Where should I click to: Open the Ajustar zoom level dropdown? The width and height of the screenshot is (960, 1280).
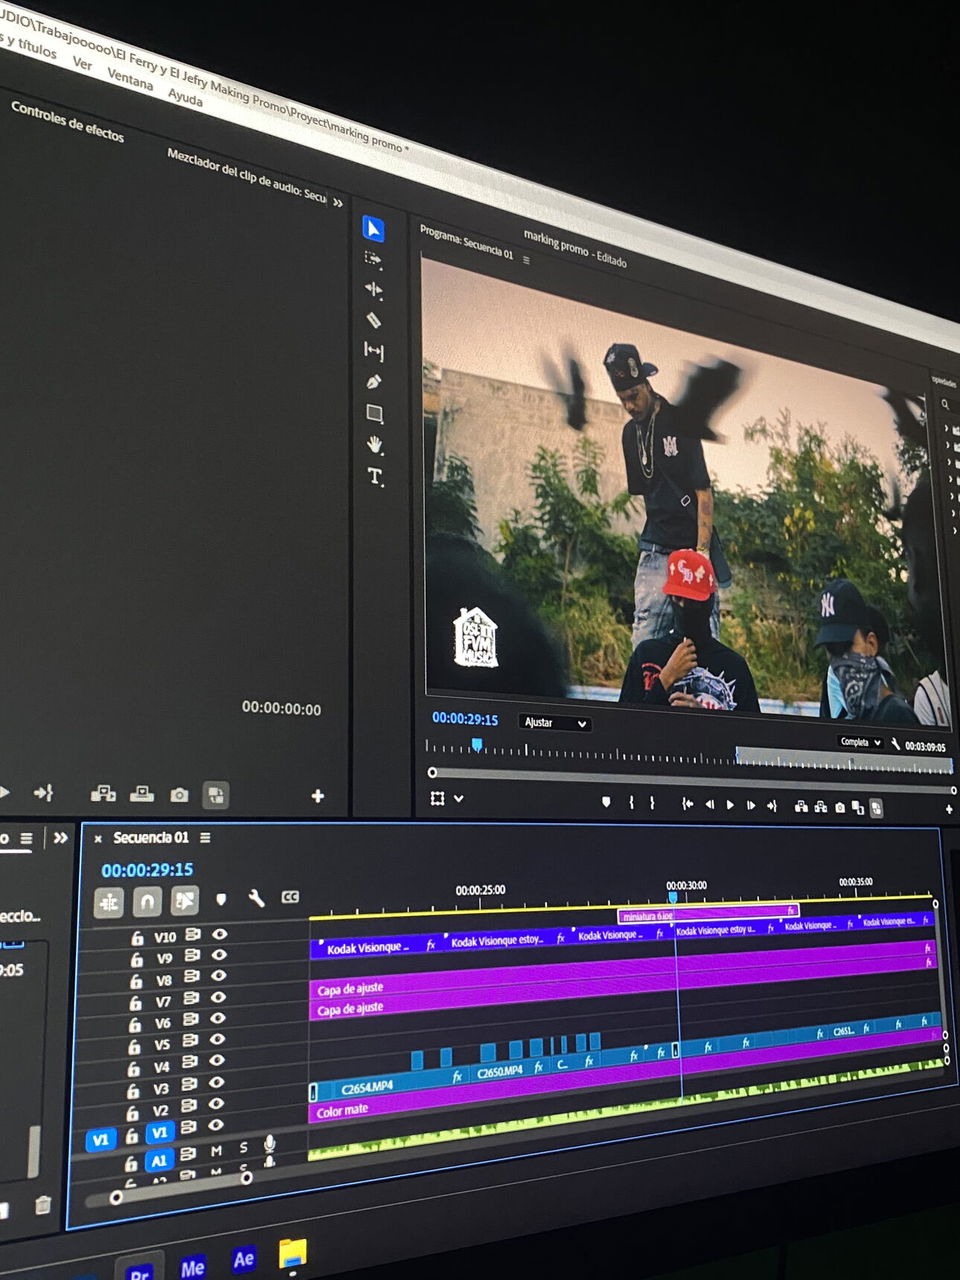555,722
